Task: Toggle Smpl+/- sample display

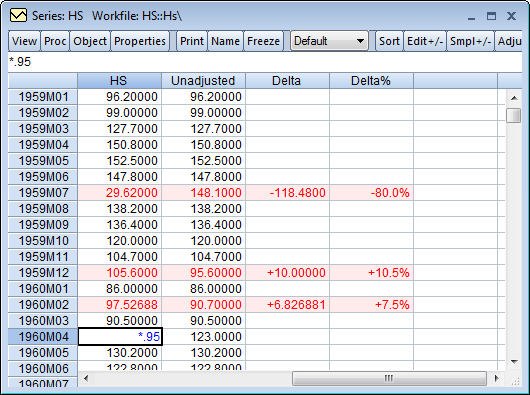Action: tap(471, 41)
